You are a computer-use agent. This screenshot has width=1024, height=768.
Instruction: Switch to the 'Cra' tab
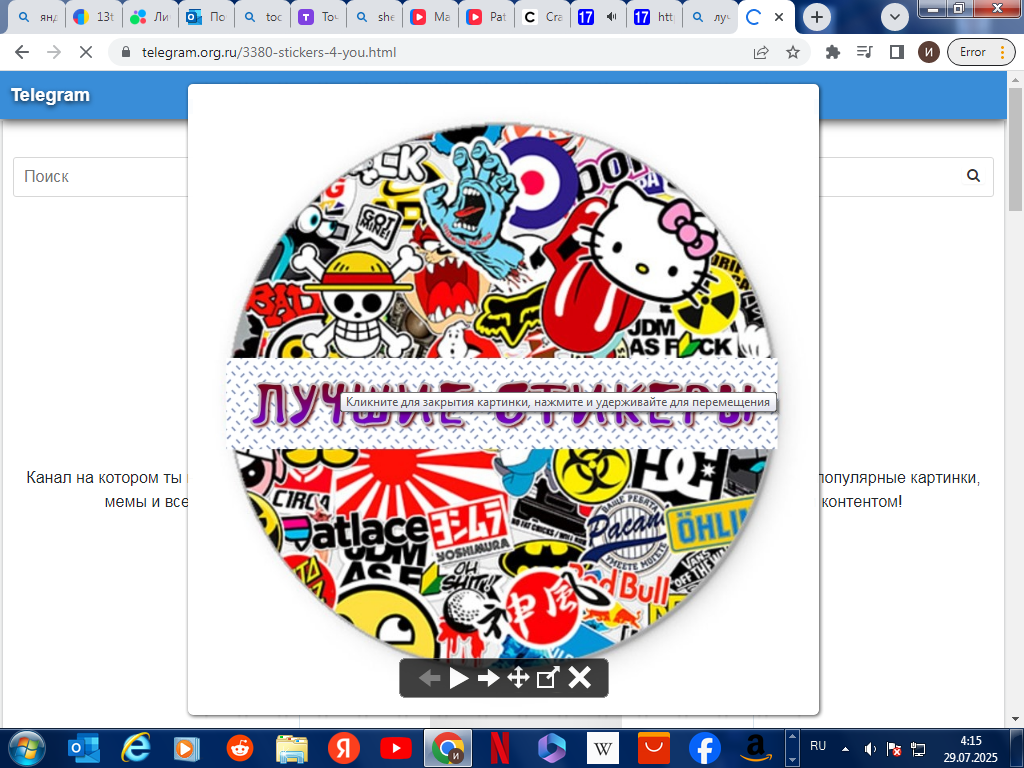tap(543, 17)
